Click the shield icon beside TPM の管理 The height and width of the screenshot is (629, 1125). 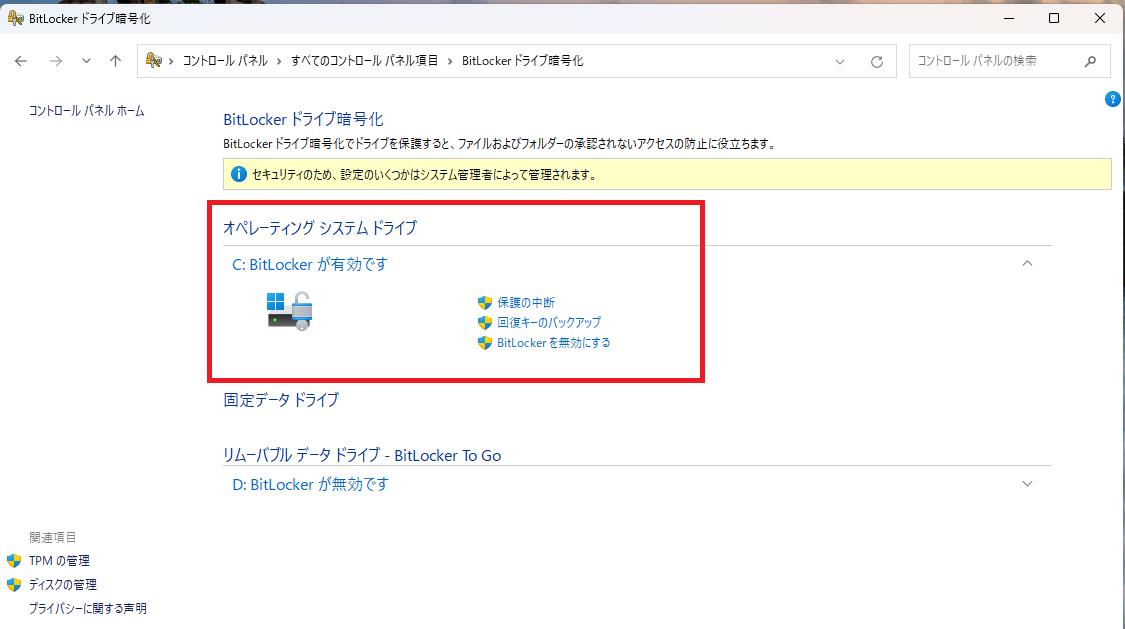(x=14, y=561)
